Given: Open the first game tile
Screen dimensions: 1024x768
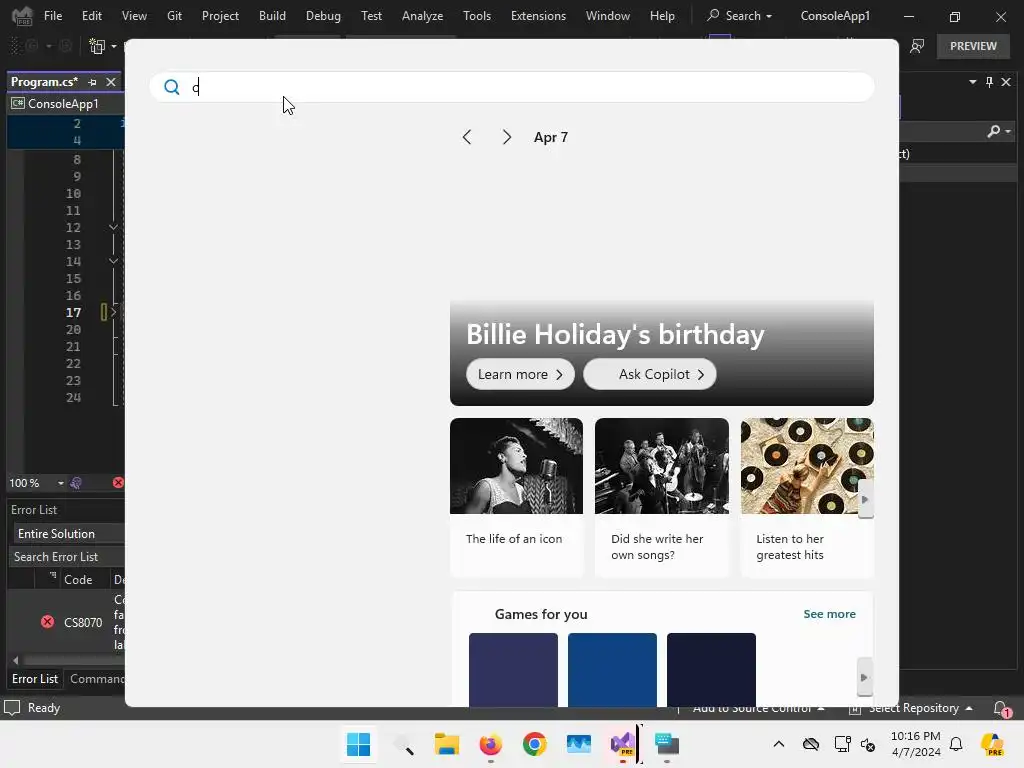Looking at the screenshot, I should point(513,669).
